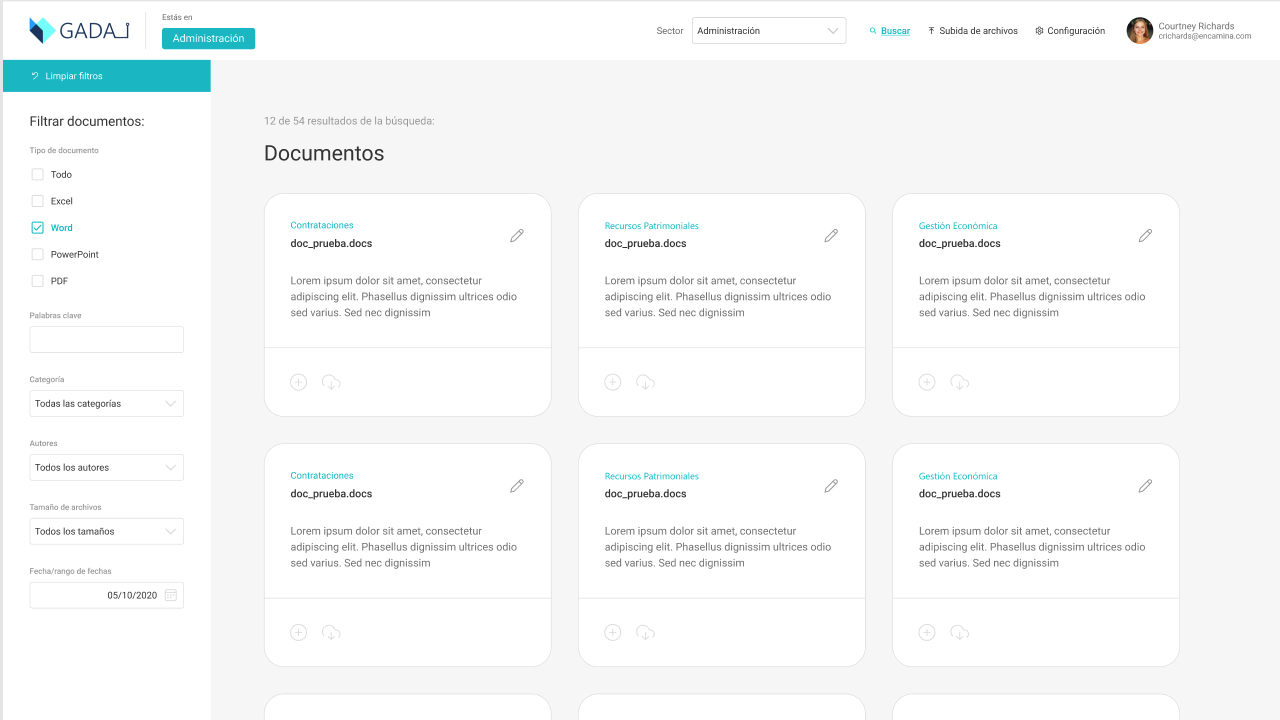
Task: Open the Todas las categorías dropdown
Action: [x=107, y=404]
